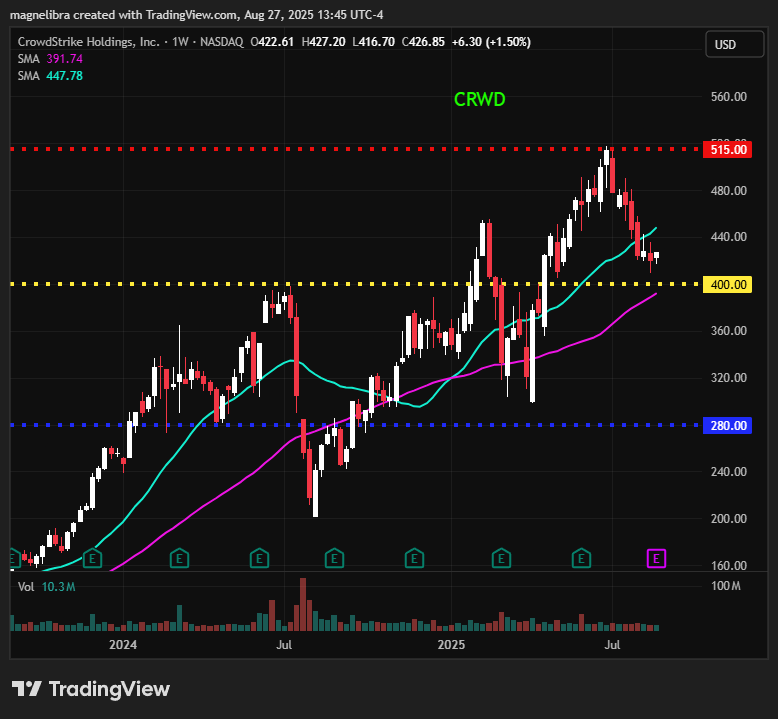Click the CrowdStrike Holdings, Inc. symbol title

click(89, 42)
